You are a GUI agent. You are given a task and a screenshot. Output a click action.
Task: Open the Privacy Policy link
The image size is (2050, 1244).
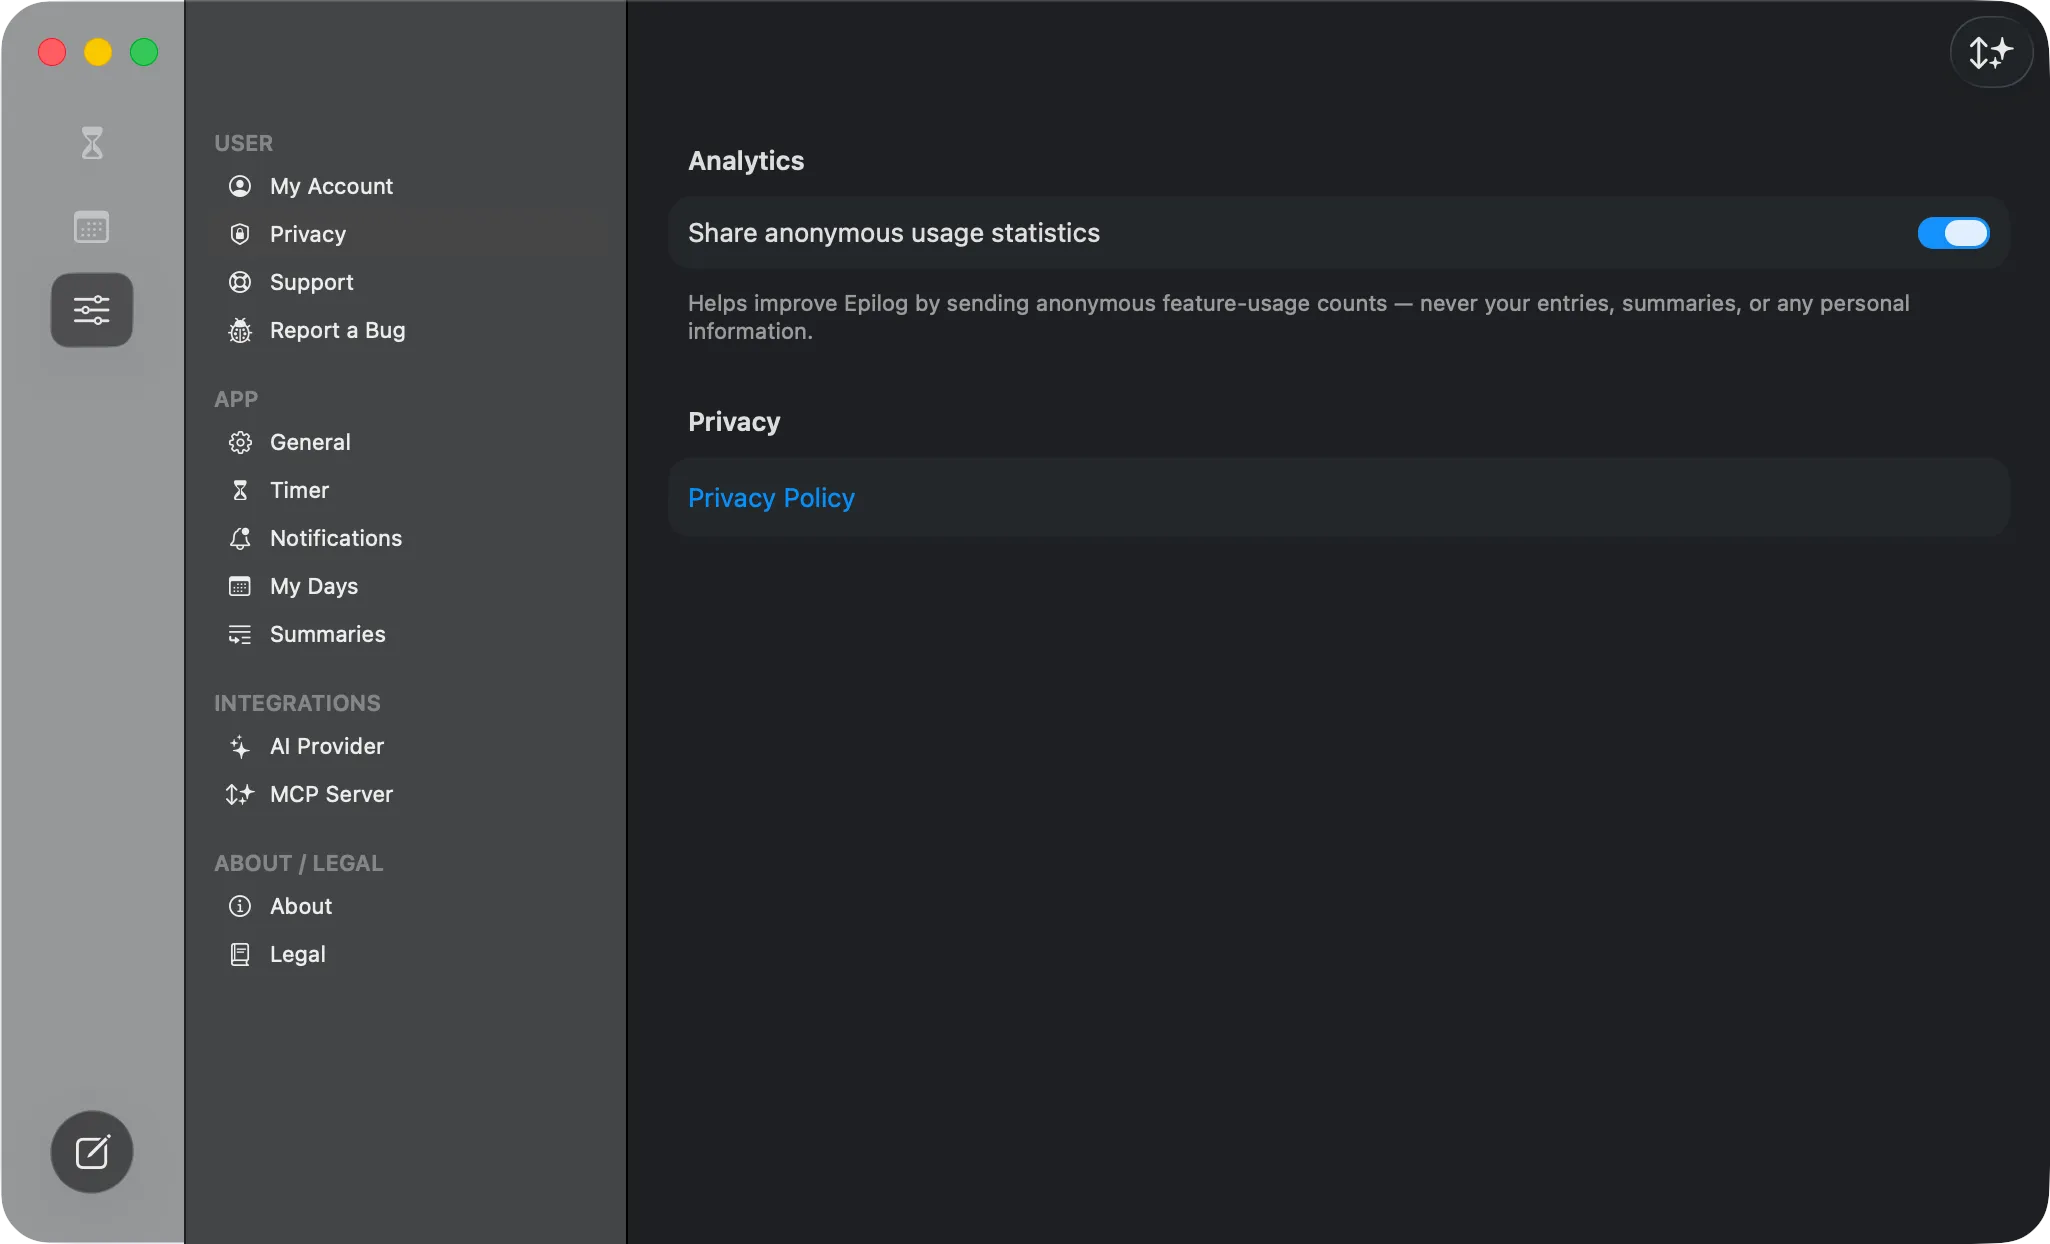pyautogui.click(x=771, y=498)
